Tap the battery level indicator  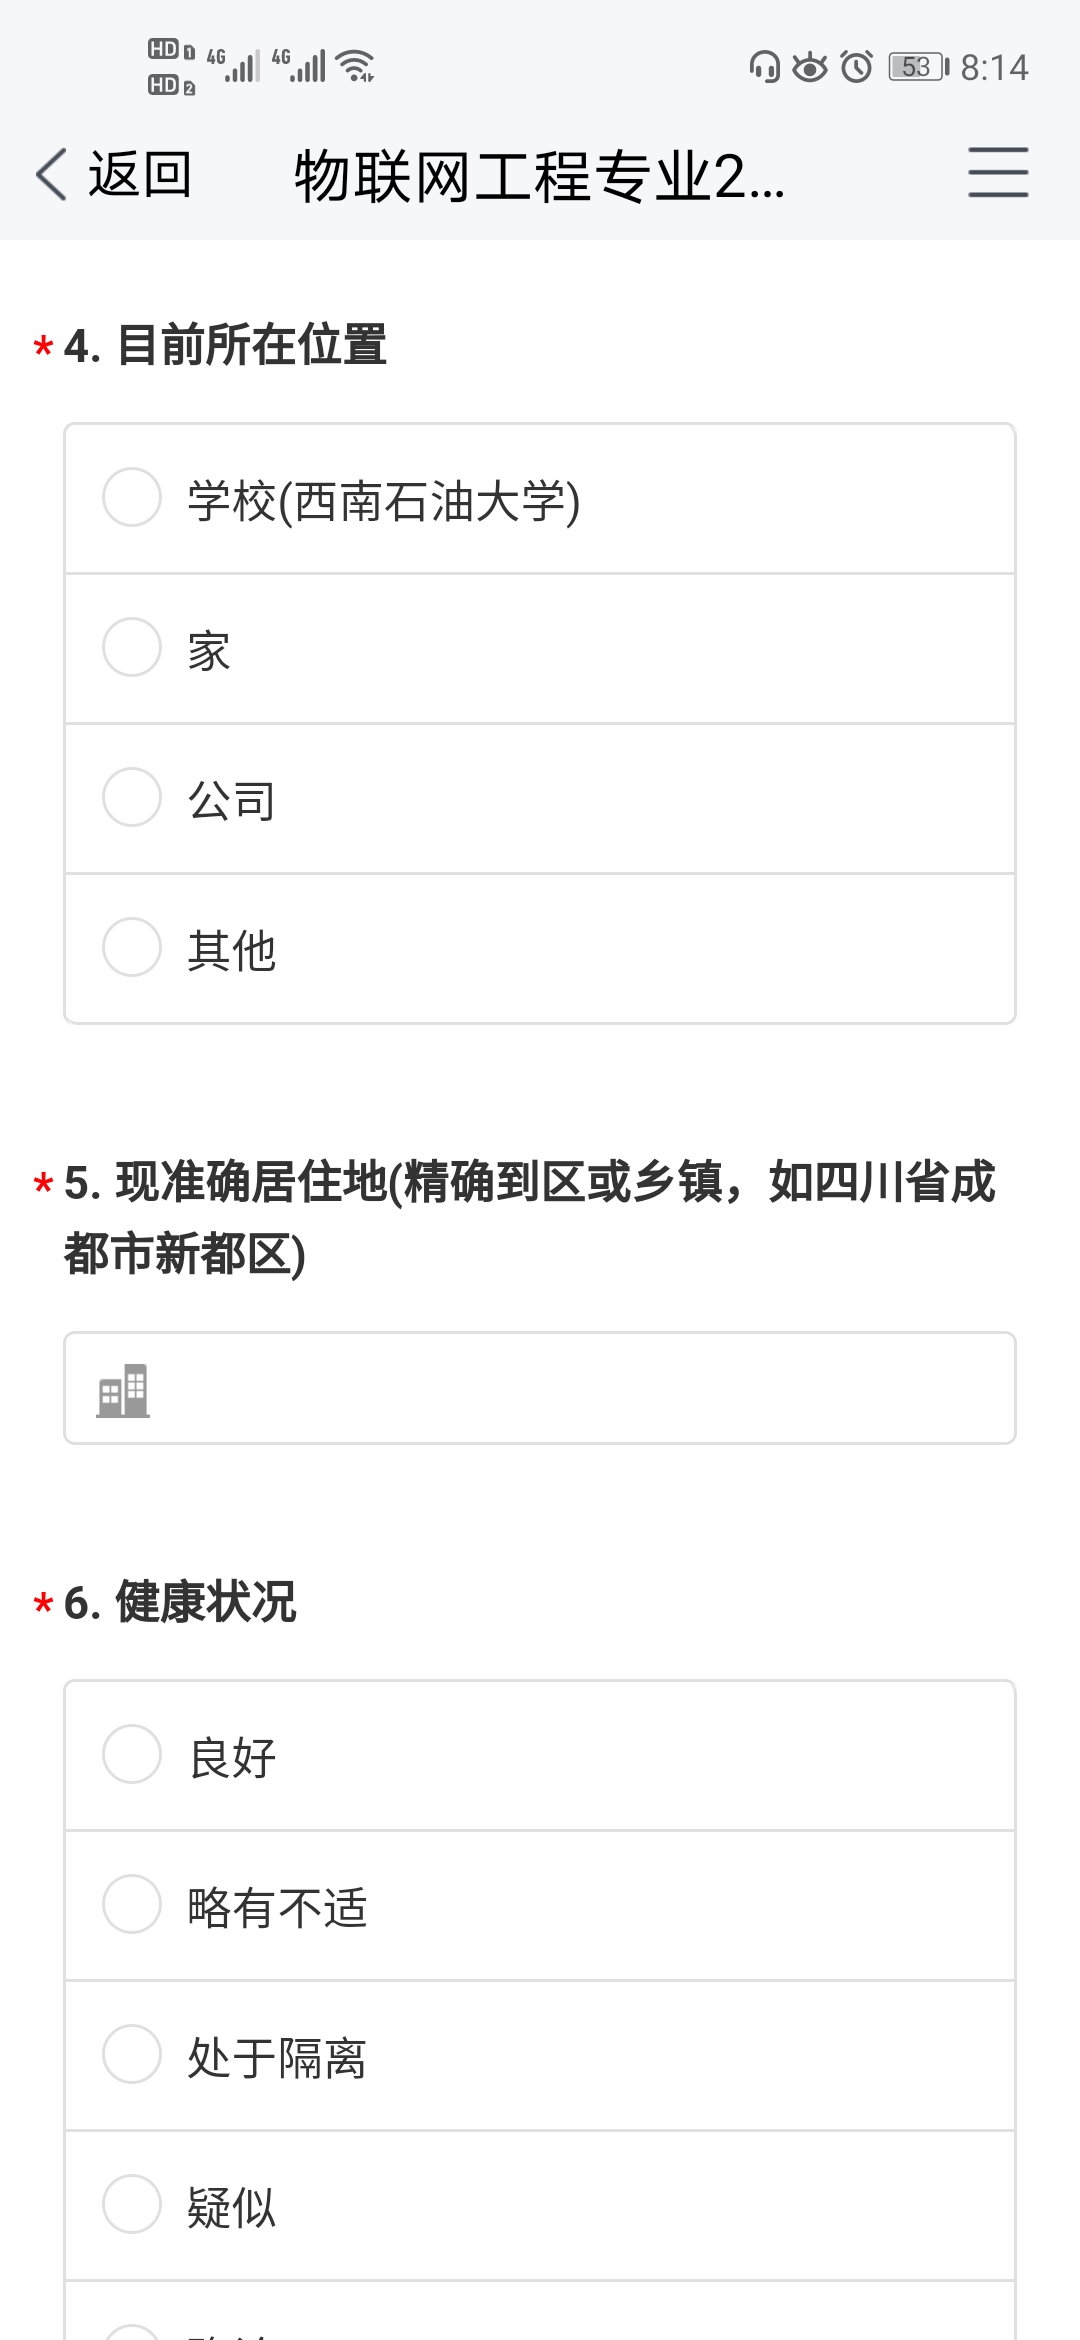(x=918, y=67)
